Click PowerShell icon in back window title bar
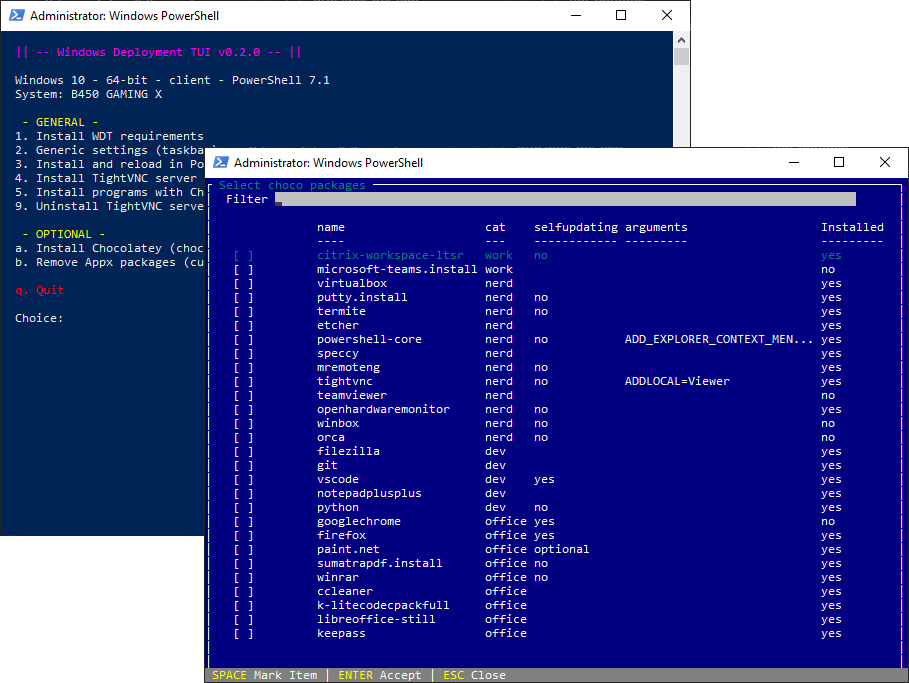 click(17, 15)
